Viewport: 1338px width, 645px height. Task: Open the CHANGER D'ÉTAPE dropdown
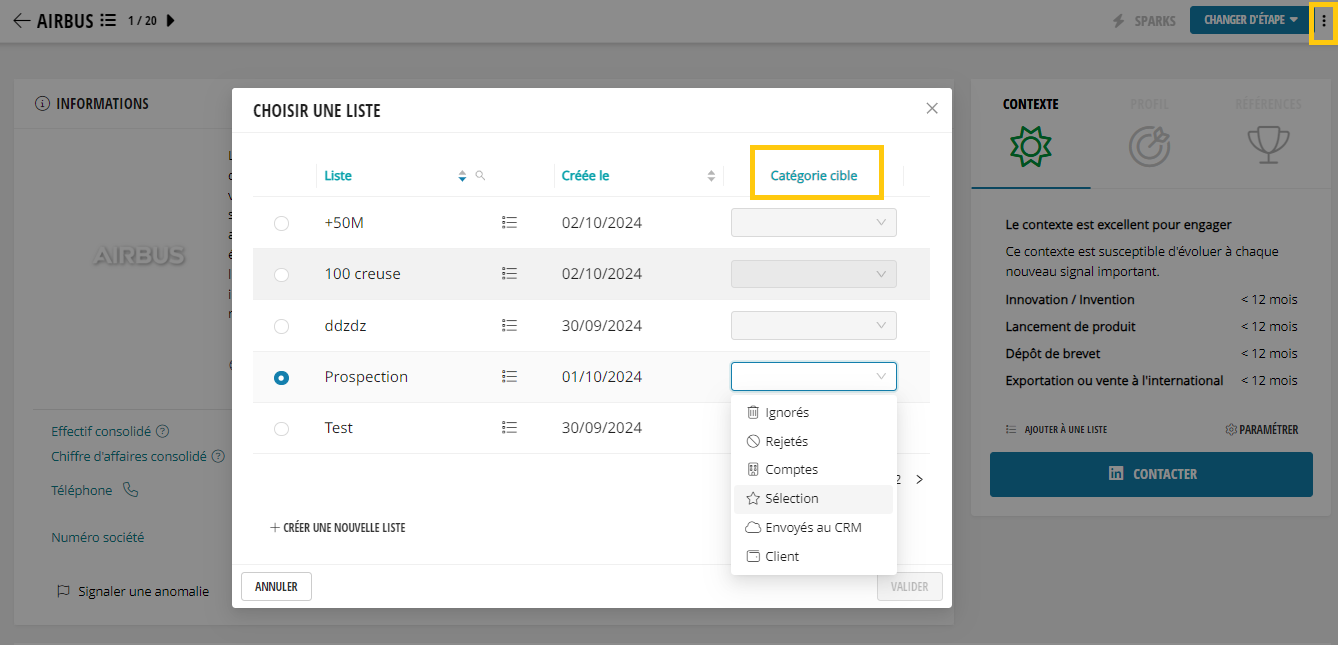tap(1250, 19)
